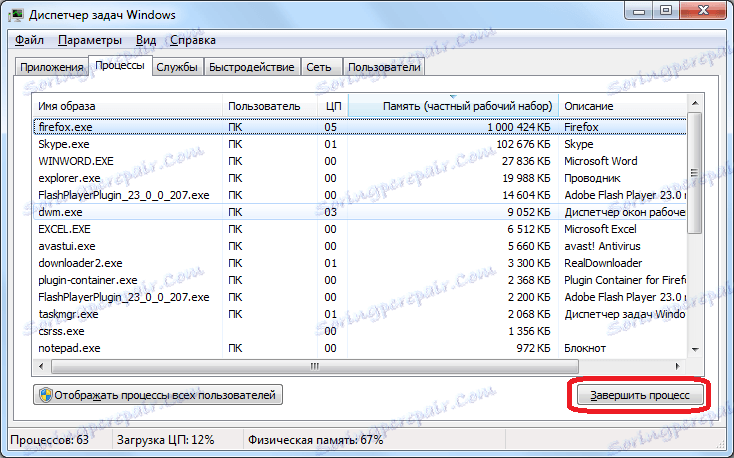The width and height of the screenshot is (734, 458).
Task: Click Отображать процессы всех пользователей button
Action: tap(158, 395)
